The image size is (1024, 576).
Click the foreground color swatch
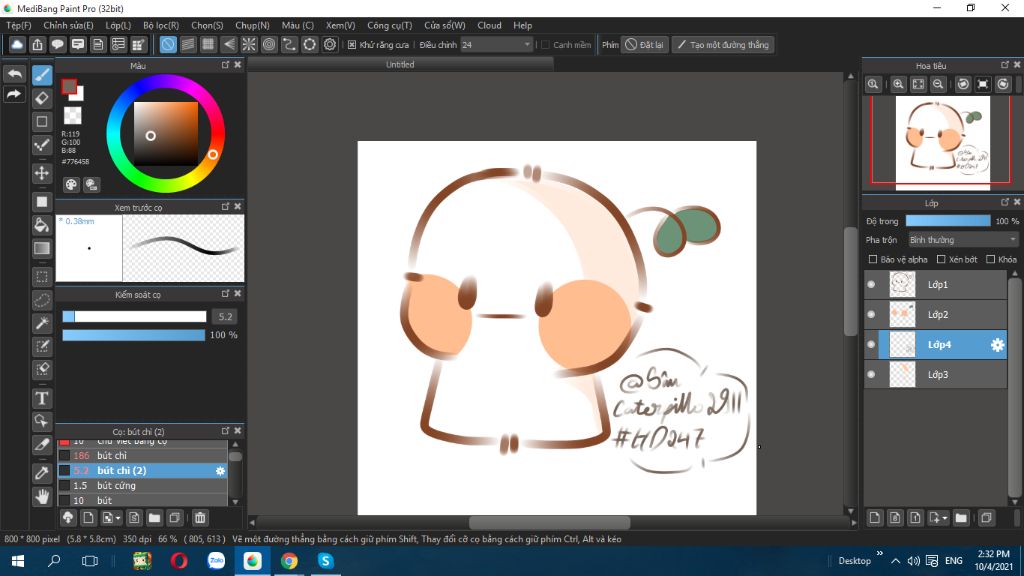click(69, 87)
